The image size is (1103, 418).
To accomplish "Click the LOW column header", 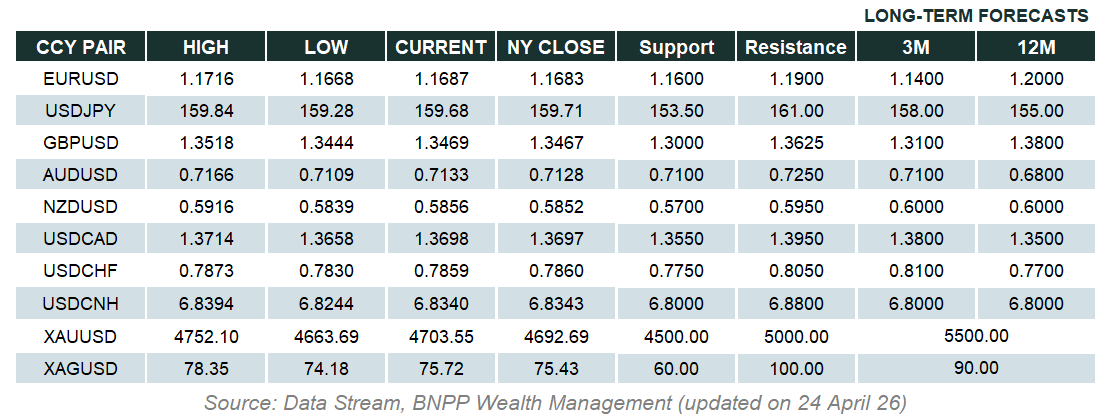I will (x=325, y=47).
